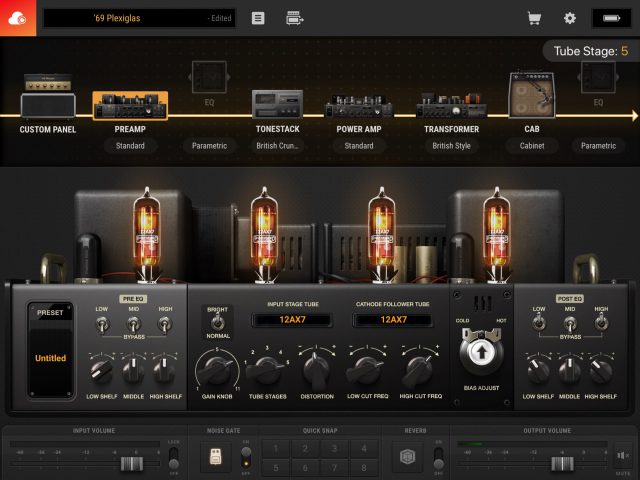Open the settings gear
Image resolution: width=640 pixels, height=480 pixels.
[x=569, y=18]
